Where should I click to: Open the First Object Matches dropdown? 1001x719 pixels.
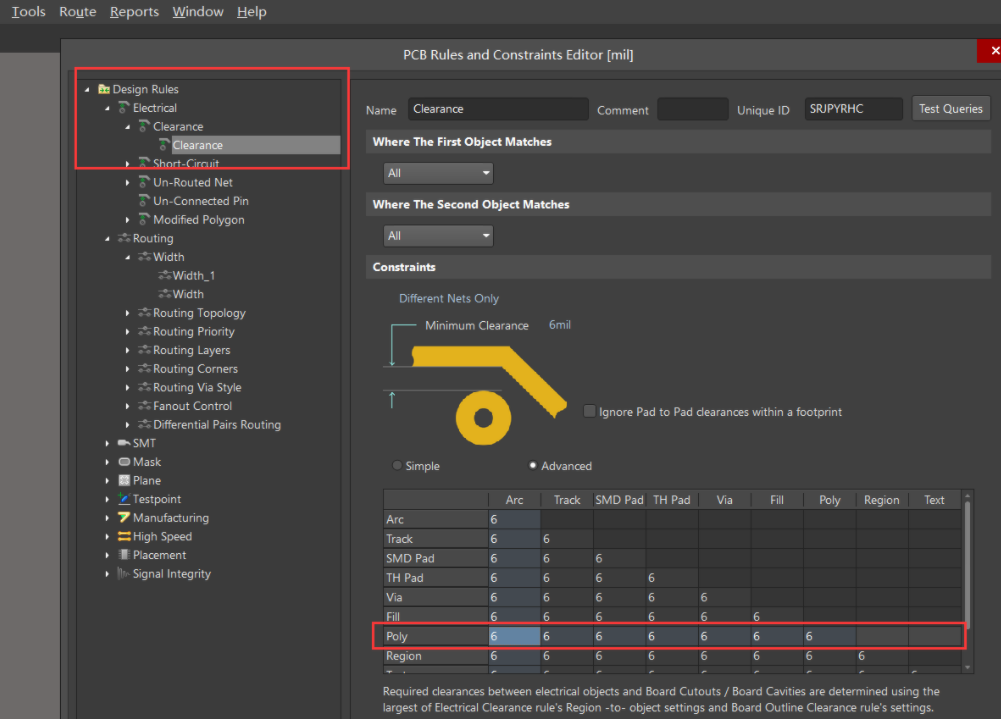pyautogui.click(x=438, y=173)
